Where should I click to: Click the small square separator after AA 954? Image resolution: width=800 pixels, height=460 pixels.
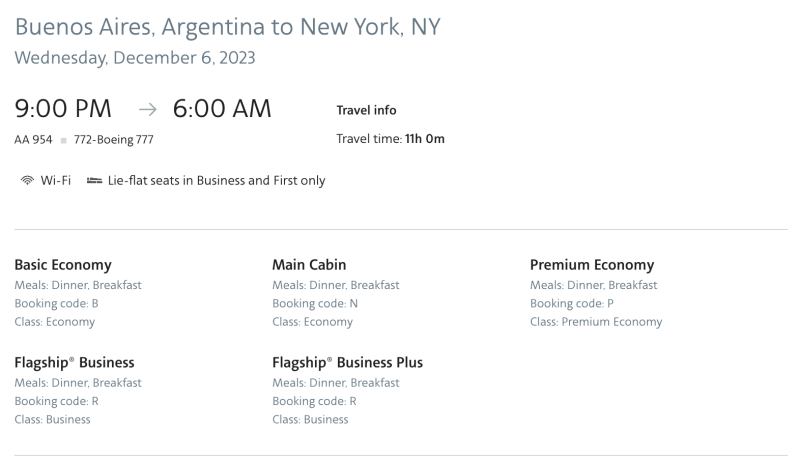tap(63, 140)
